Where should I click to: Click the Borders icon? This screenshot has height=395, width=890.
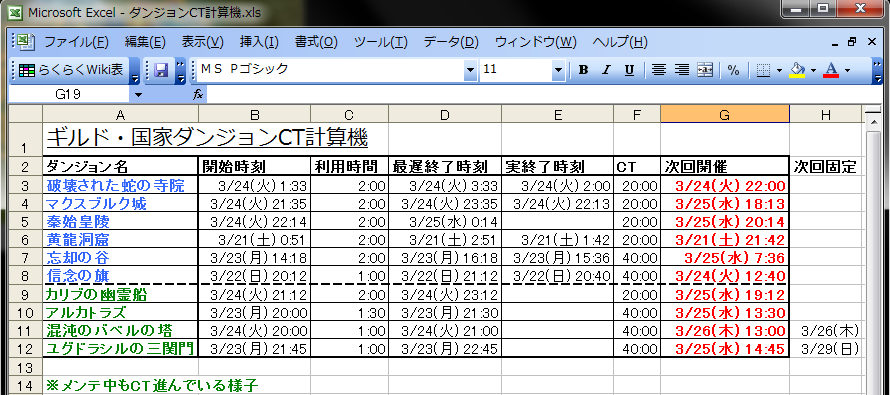tap(763, 70)
